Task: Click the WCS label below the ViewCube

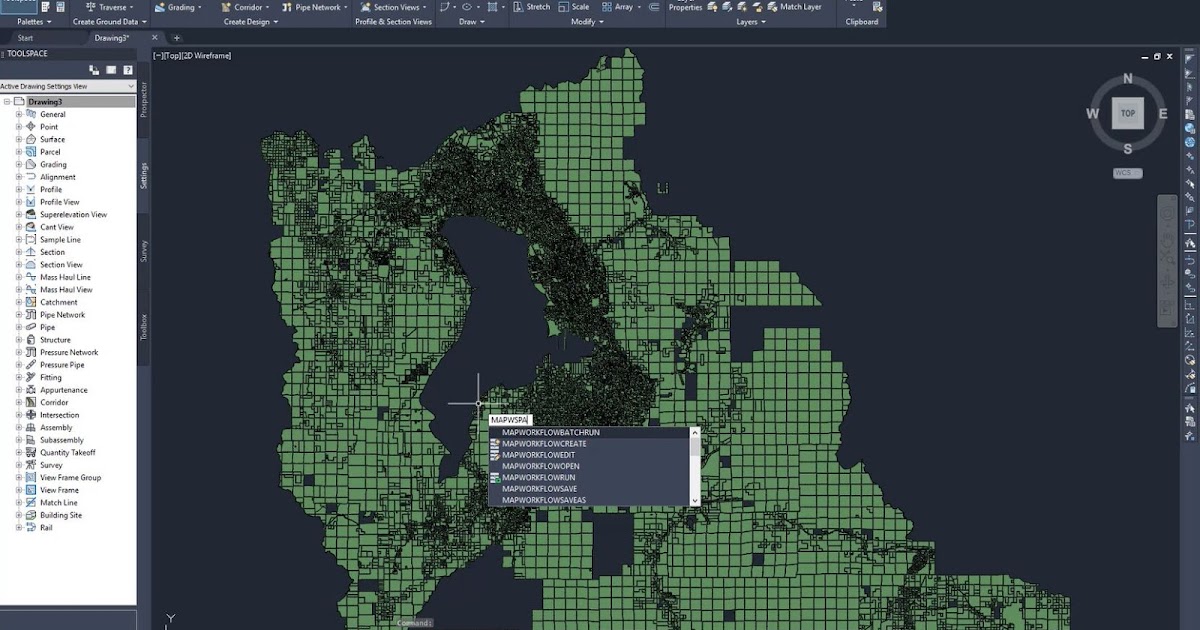Action: 1126,172
